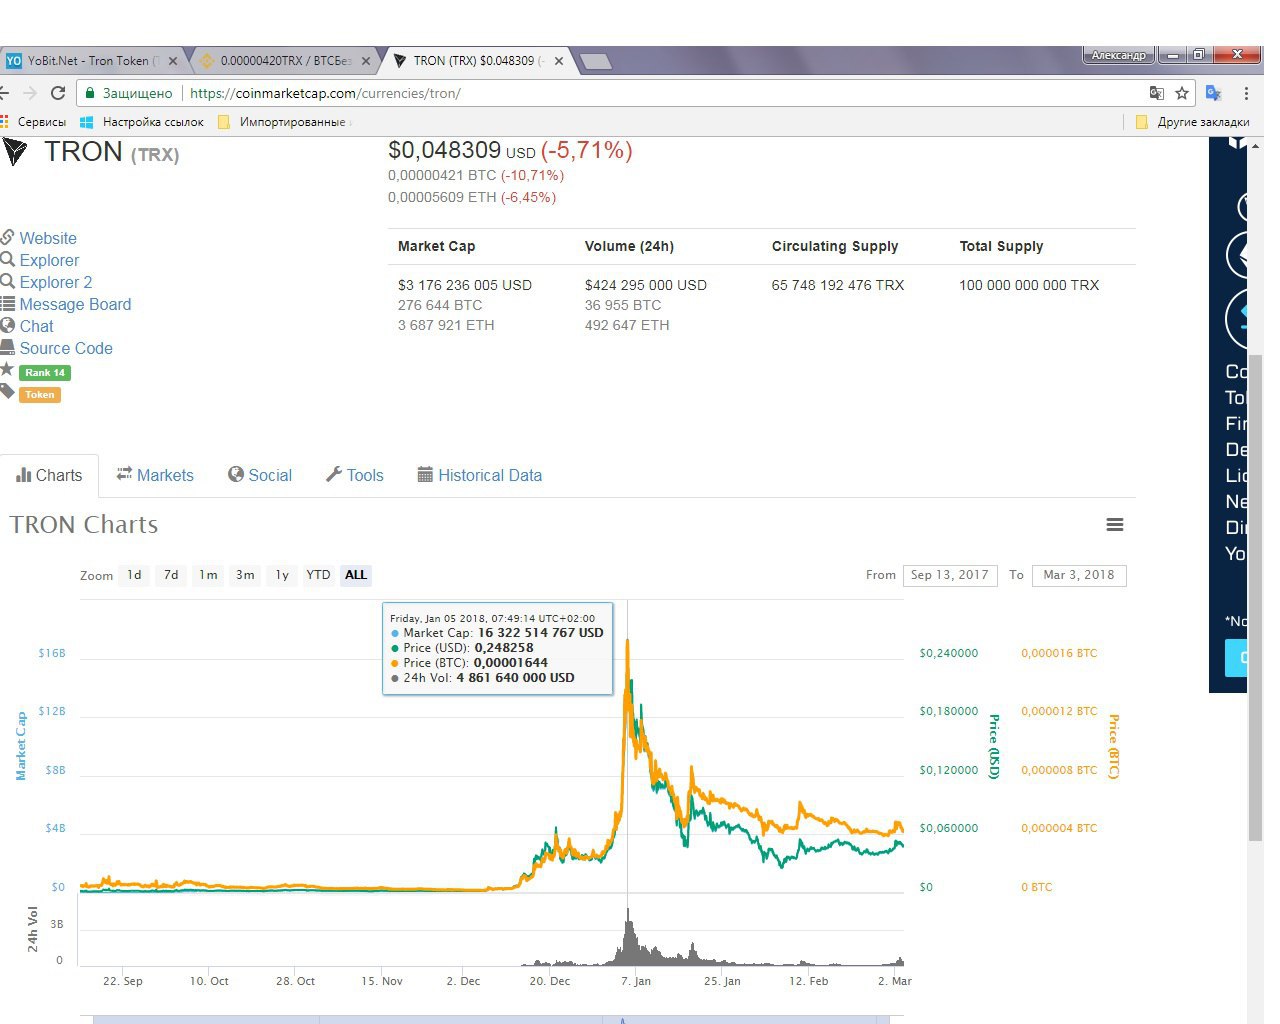Open Chrome's three-dot menu
The height and width of the screenshot is (1024, 1280).
coord(1246,93)
